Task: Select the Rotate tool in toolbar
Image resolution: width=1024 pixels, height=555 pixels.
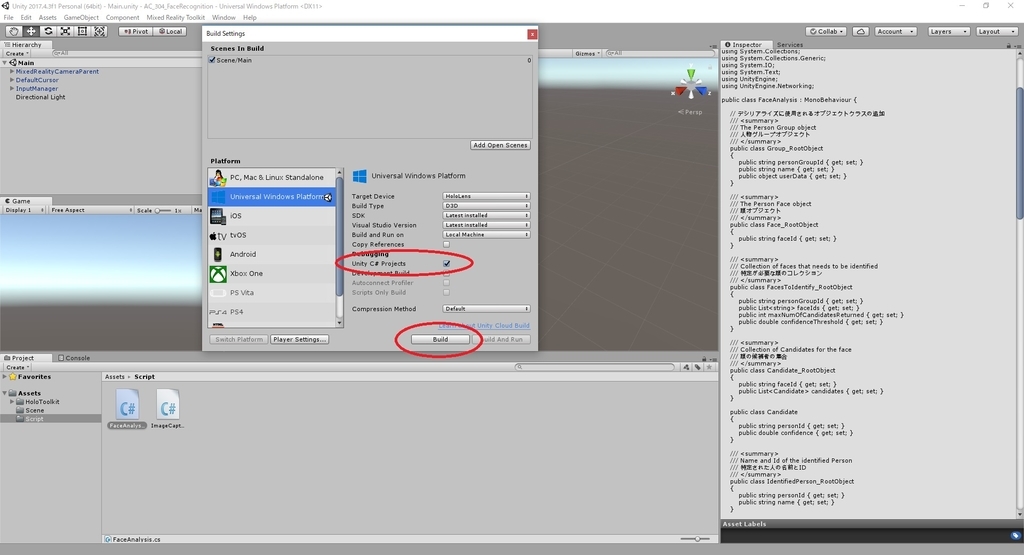Action: click(x=48, y=31)
